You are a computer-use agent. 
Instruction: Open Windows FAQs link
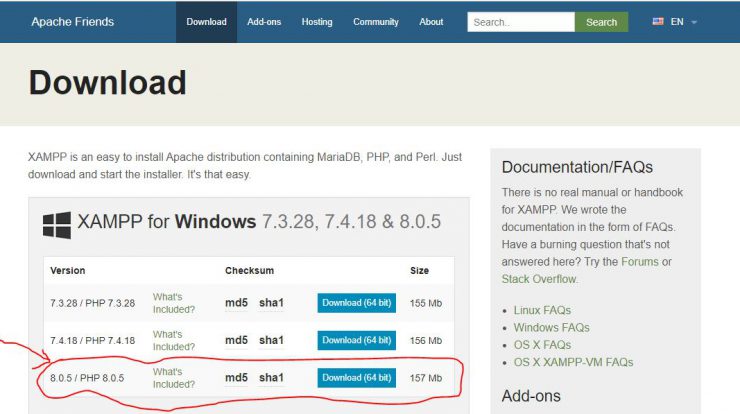pyautogui.click(x=551, y=328)
